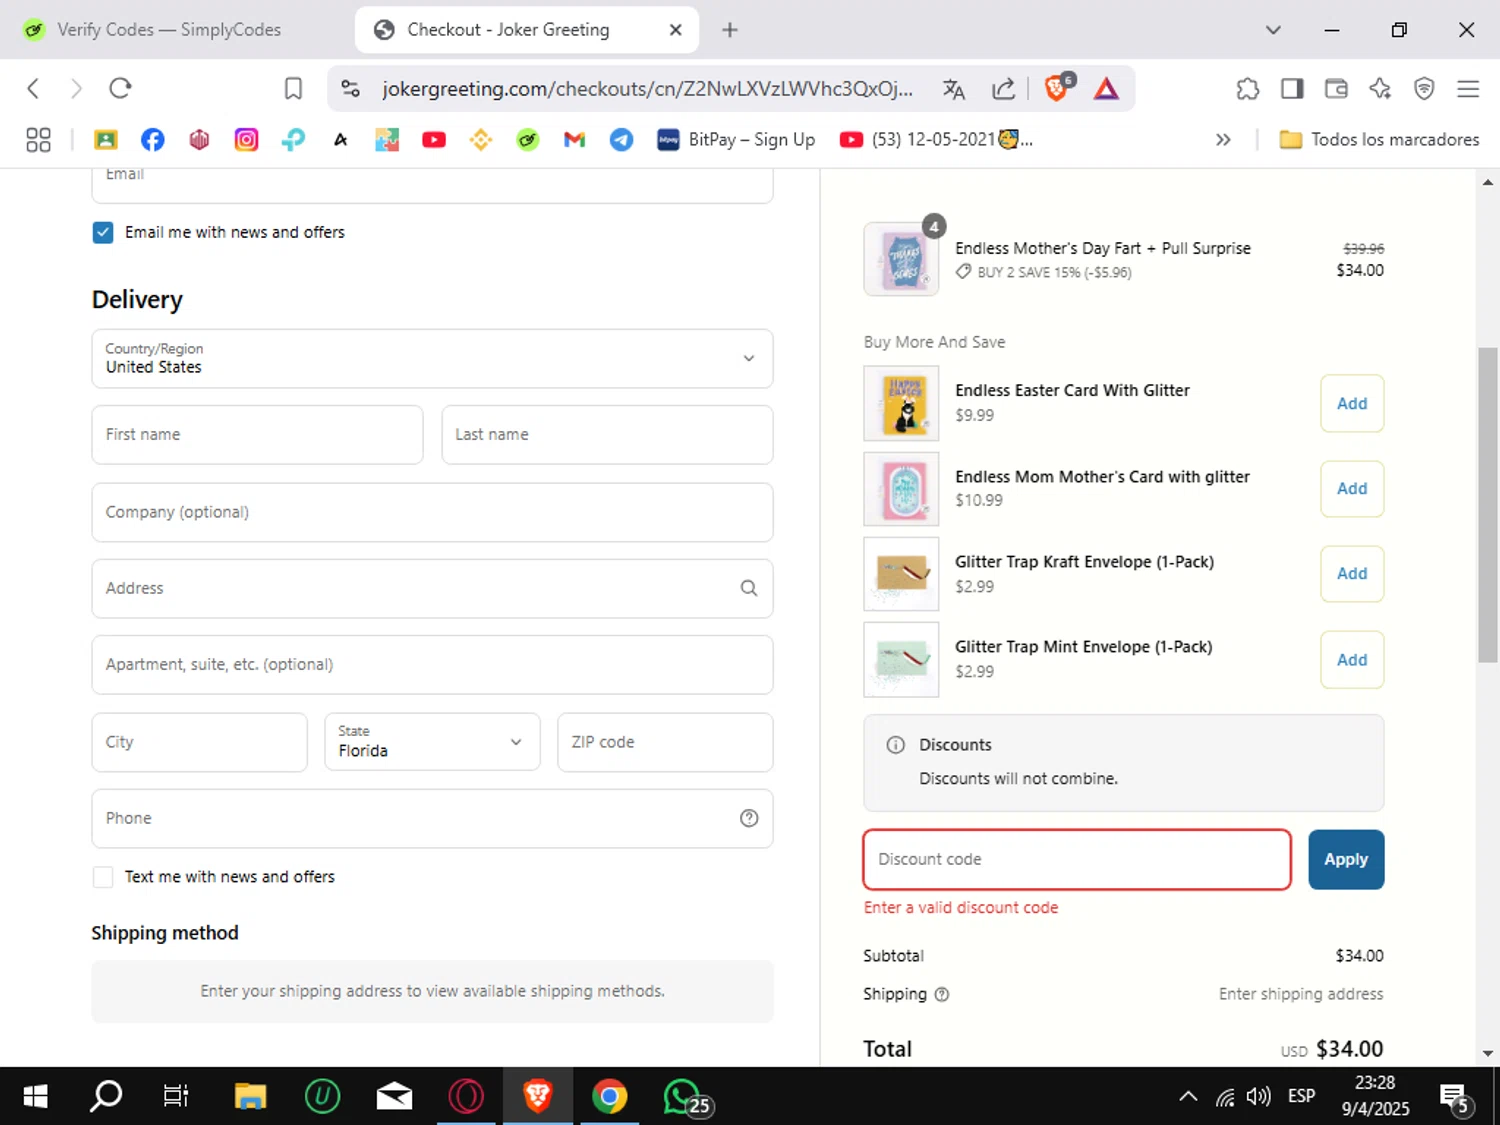Click the Shipping info question icon
The width and height of the screenshot is (1500, 1125).
point(941,995)
